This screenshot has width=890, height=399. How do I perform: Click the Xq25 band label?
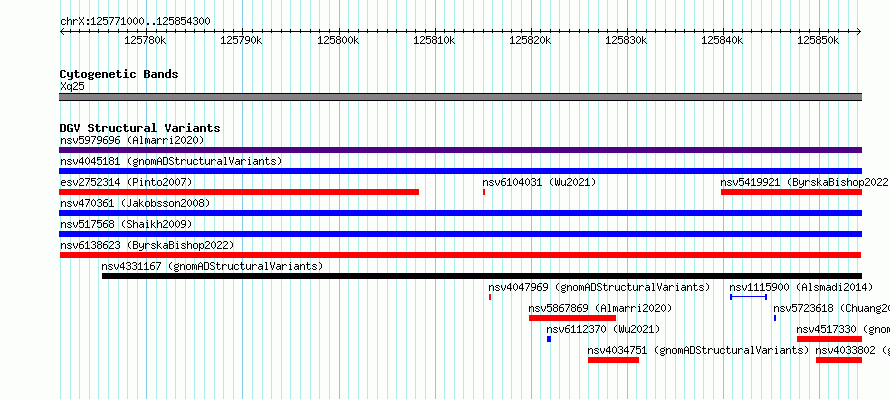point(72,86)
